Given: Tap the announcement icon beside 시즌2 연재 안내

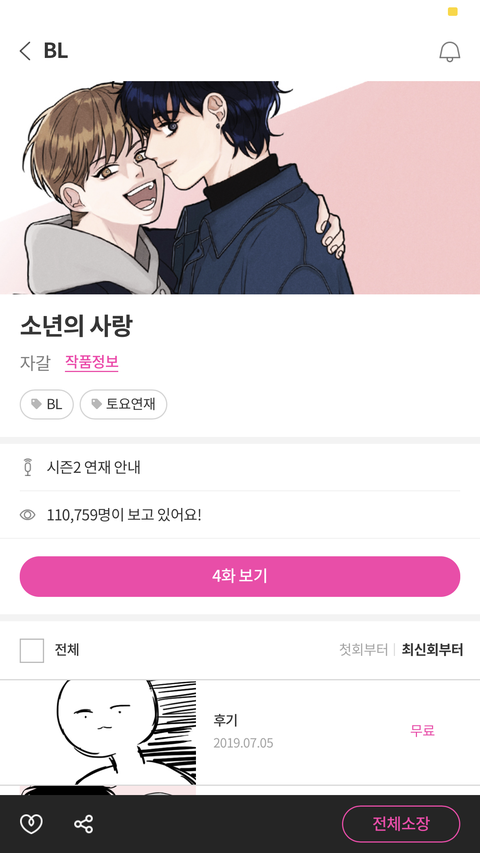Looking at the screenshot, I should (x=28, y=467).
